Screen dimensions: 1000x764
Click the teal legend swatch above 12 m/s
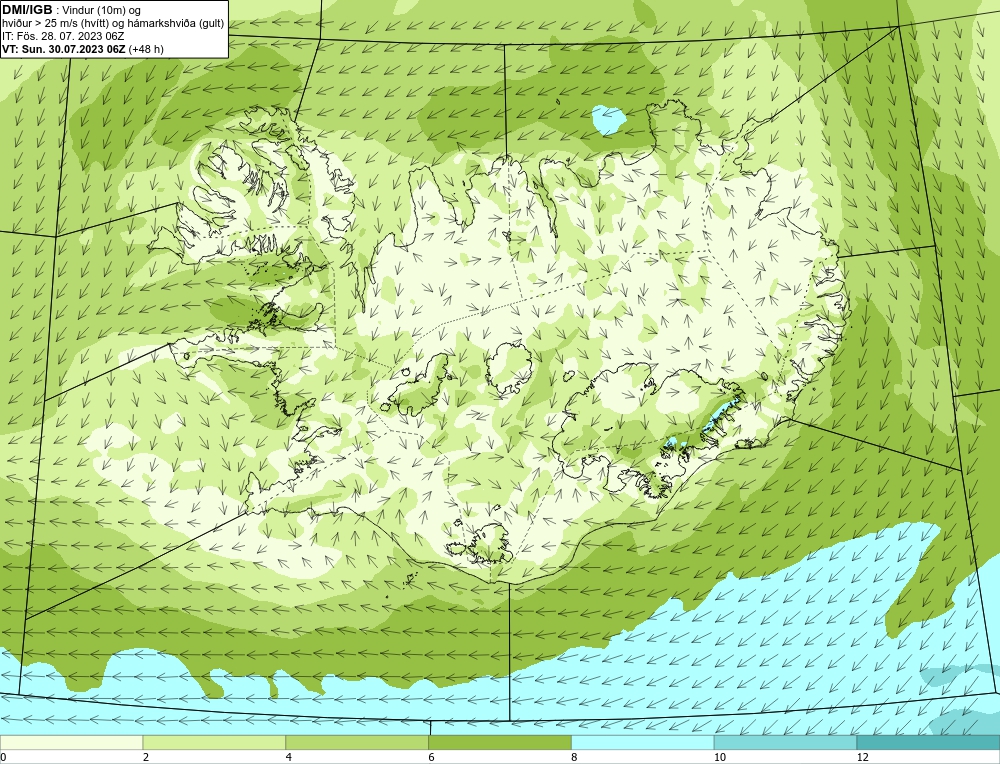[x=929, y=743]
